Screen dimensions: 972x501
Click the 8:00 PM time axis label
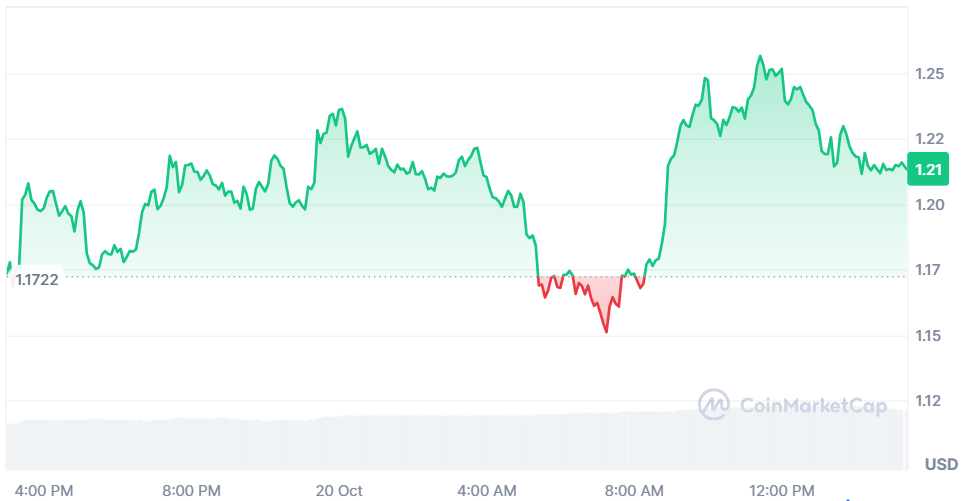click(x=191, y=490)
